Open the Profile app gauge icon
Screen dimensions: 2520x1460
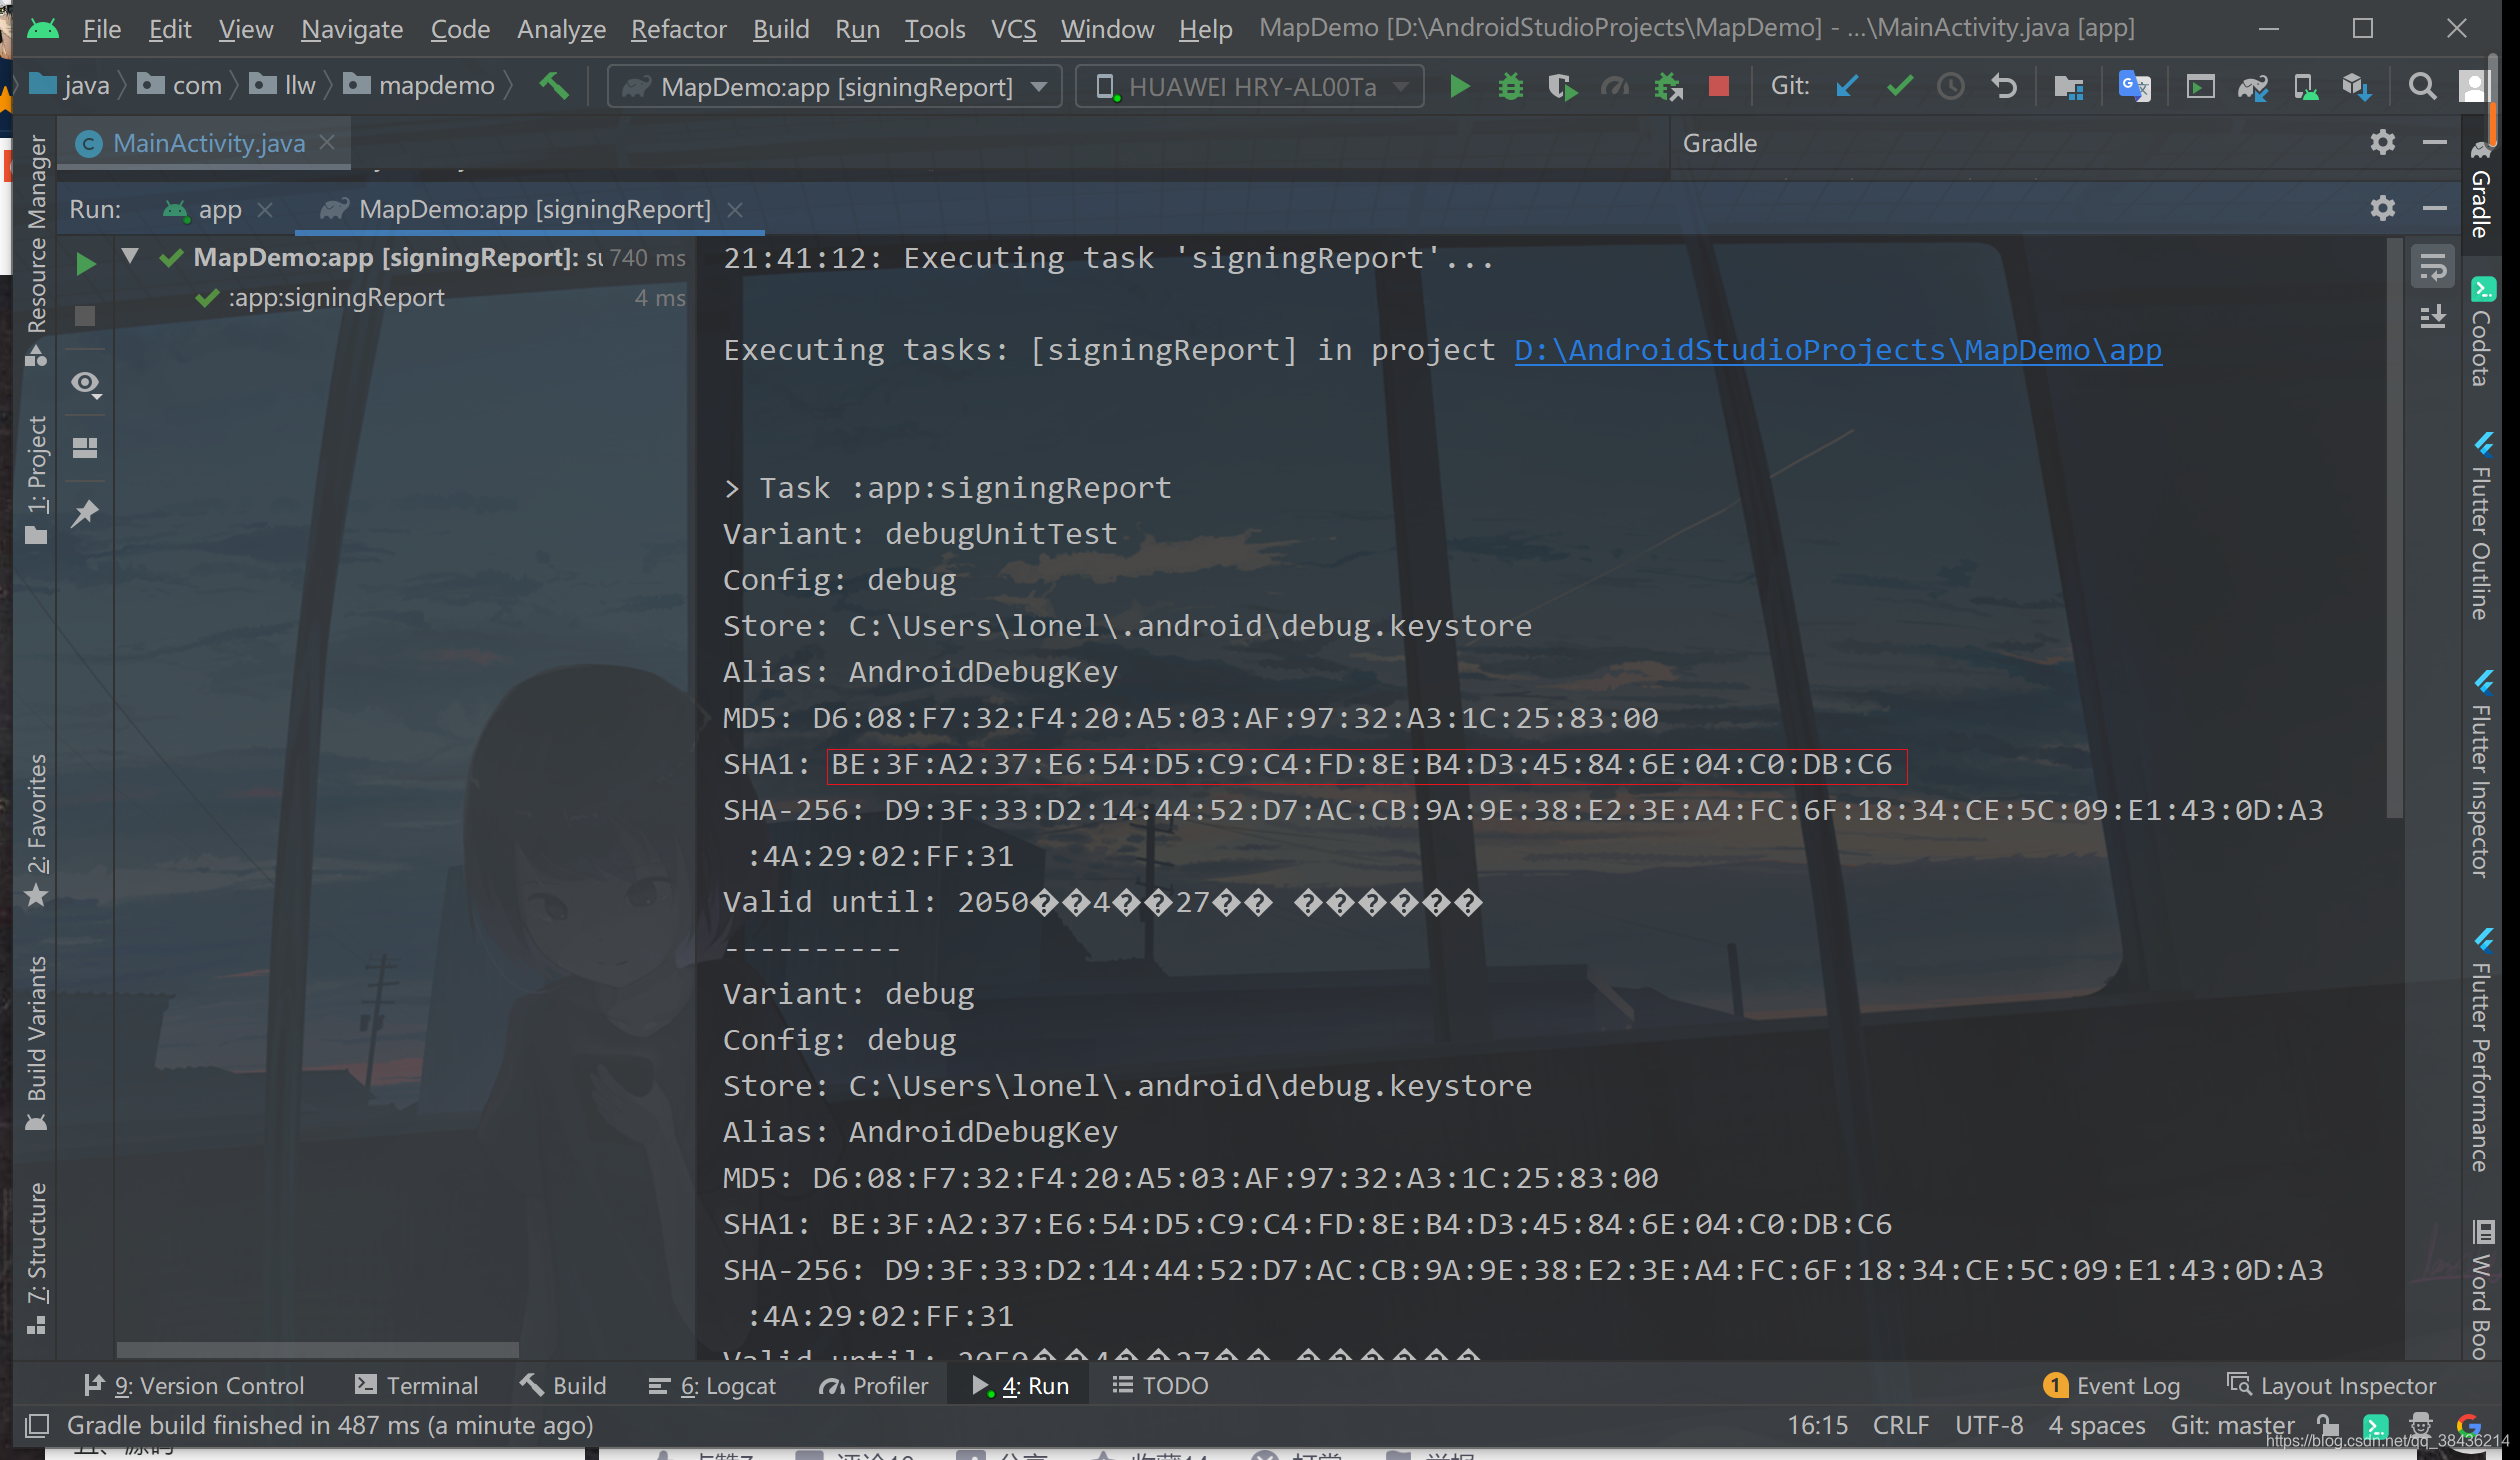1614,87
